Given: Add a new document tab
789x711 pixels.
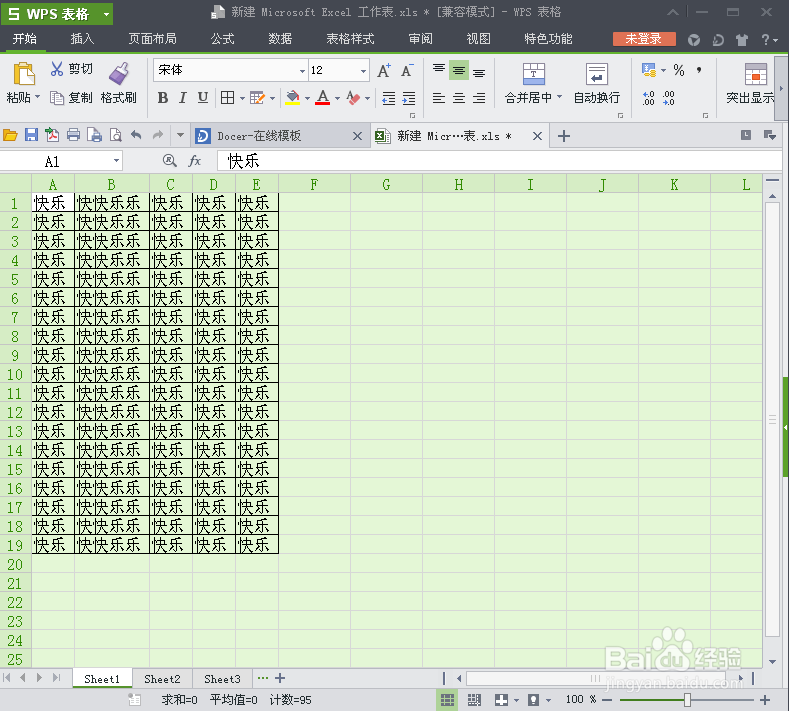Looking at the screenshot, I should tap(564, 136).
